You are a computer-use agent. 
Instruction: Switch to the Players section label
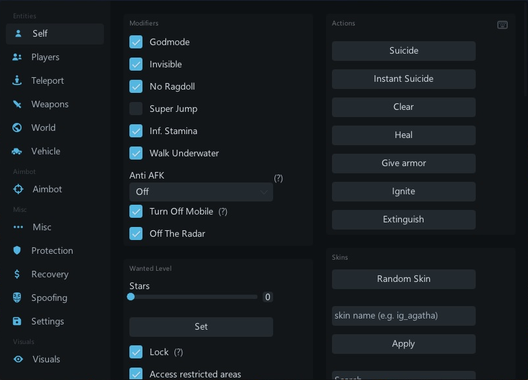(45, 57)
